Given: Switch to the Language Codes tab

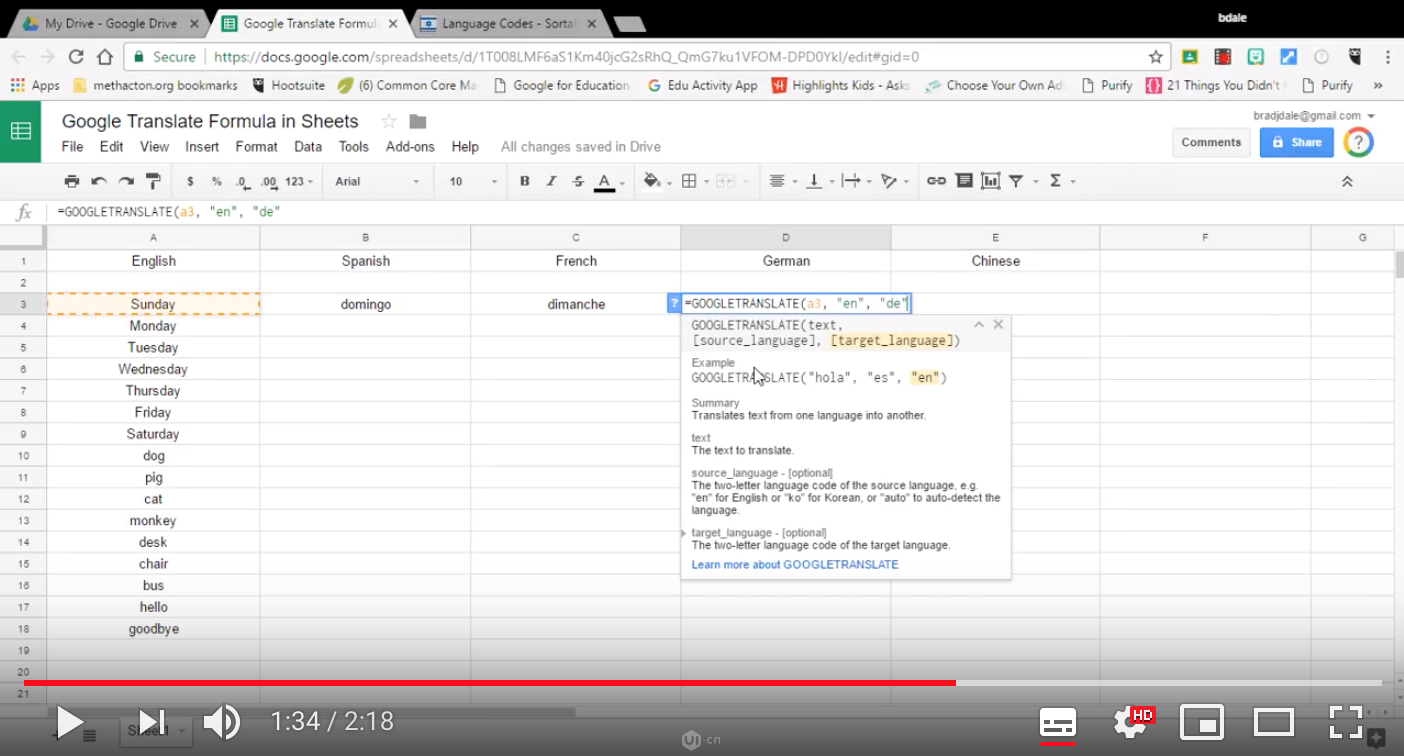Looking at the screenshot, I should 508,23.
